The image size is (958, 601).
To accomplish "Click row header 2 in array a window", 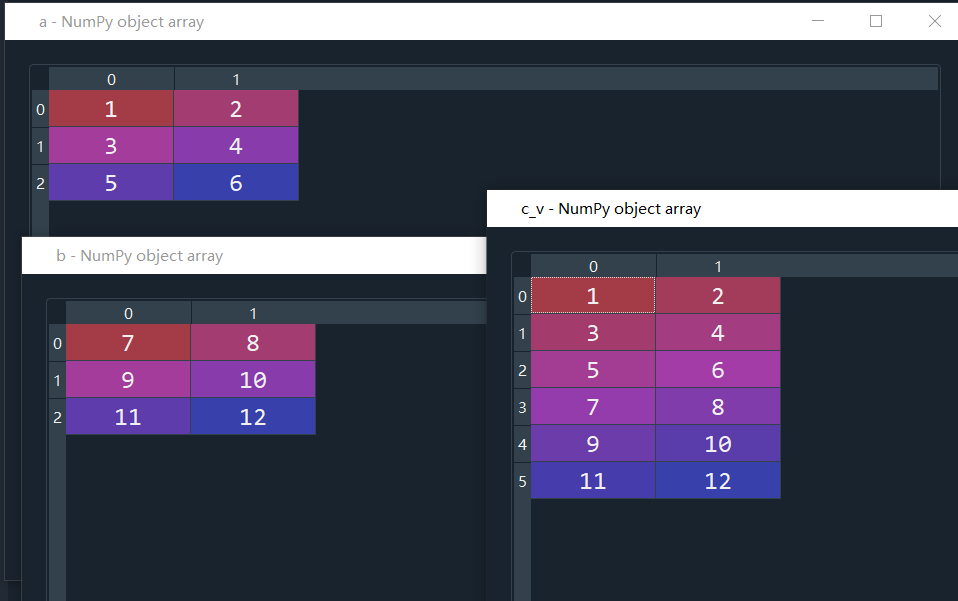I will pos(40,182).
